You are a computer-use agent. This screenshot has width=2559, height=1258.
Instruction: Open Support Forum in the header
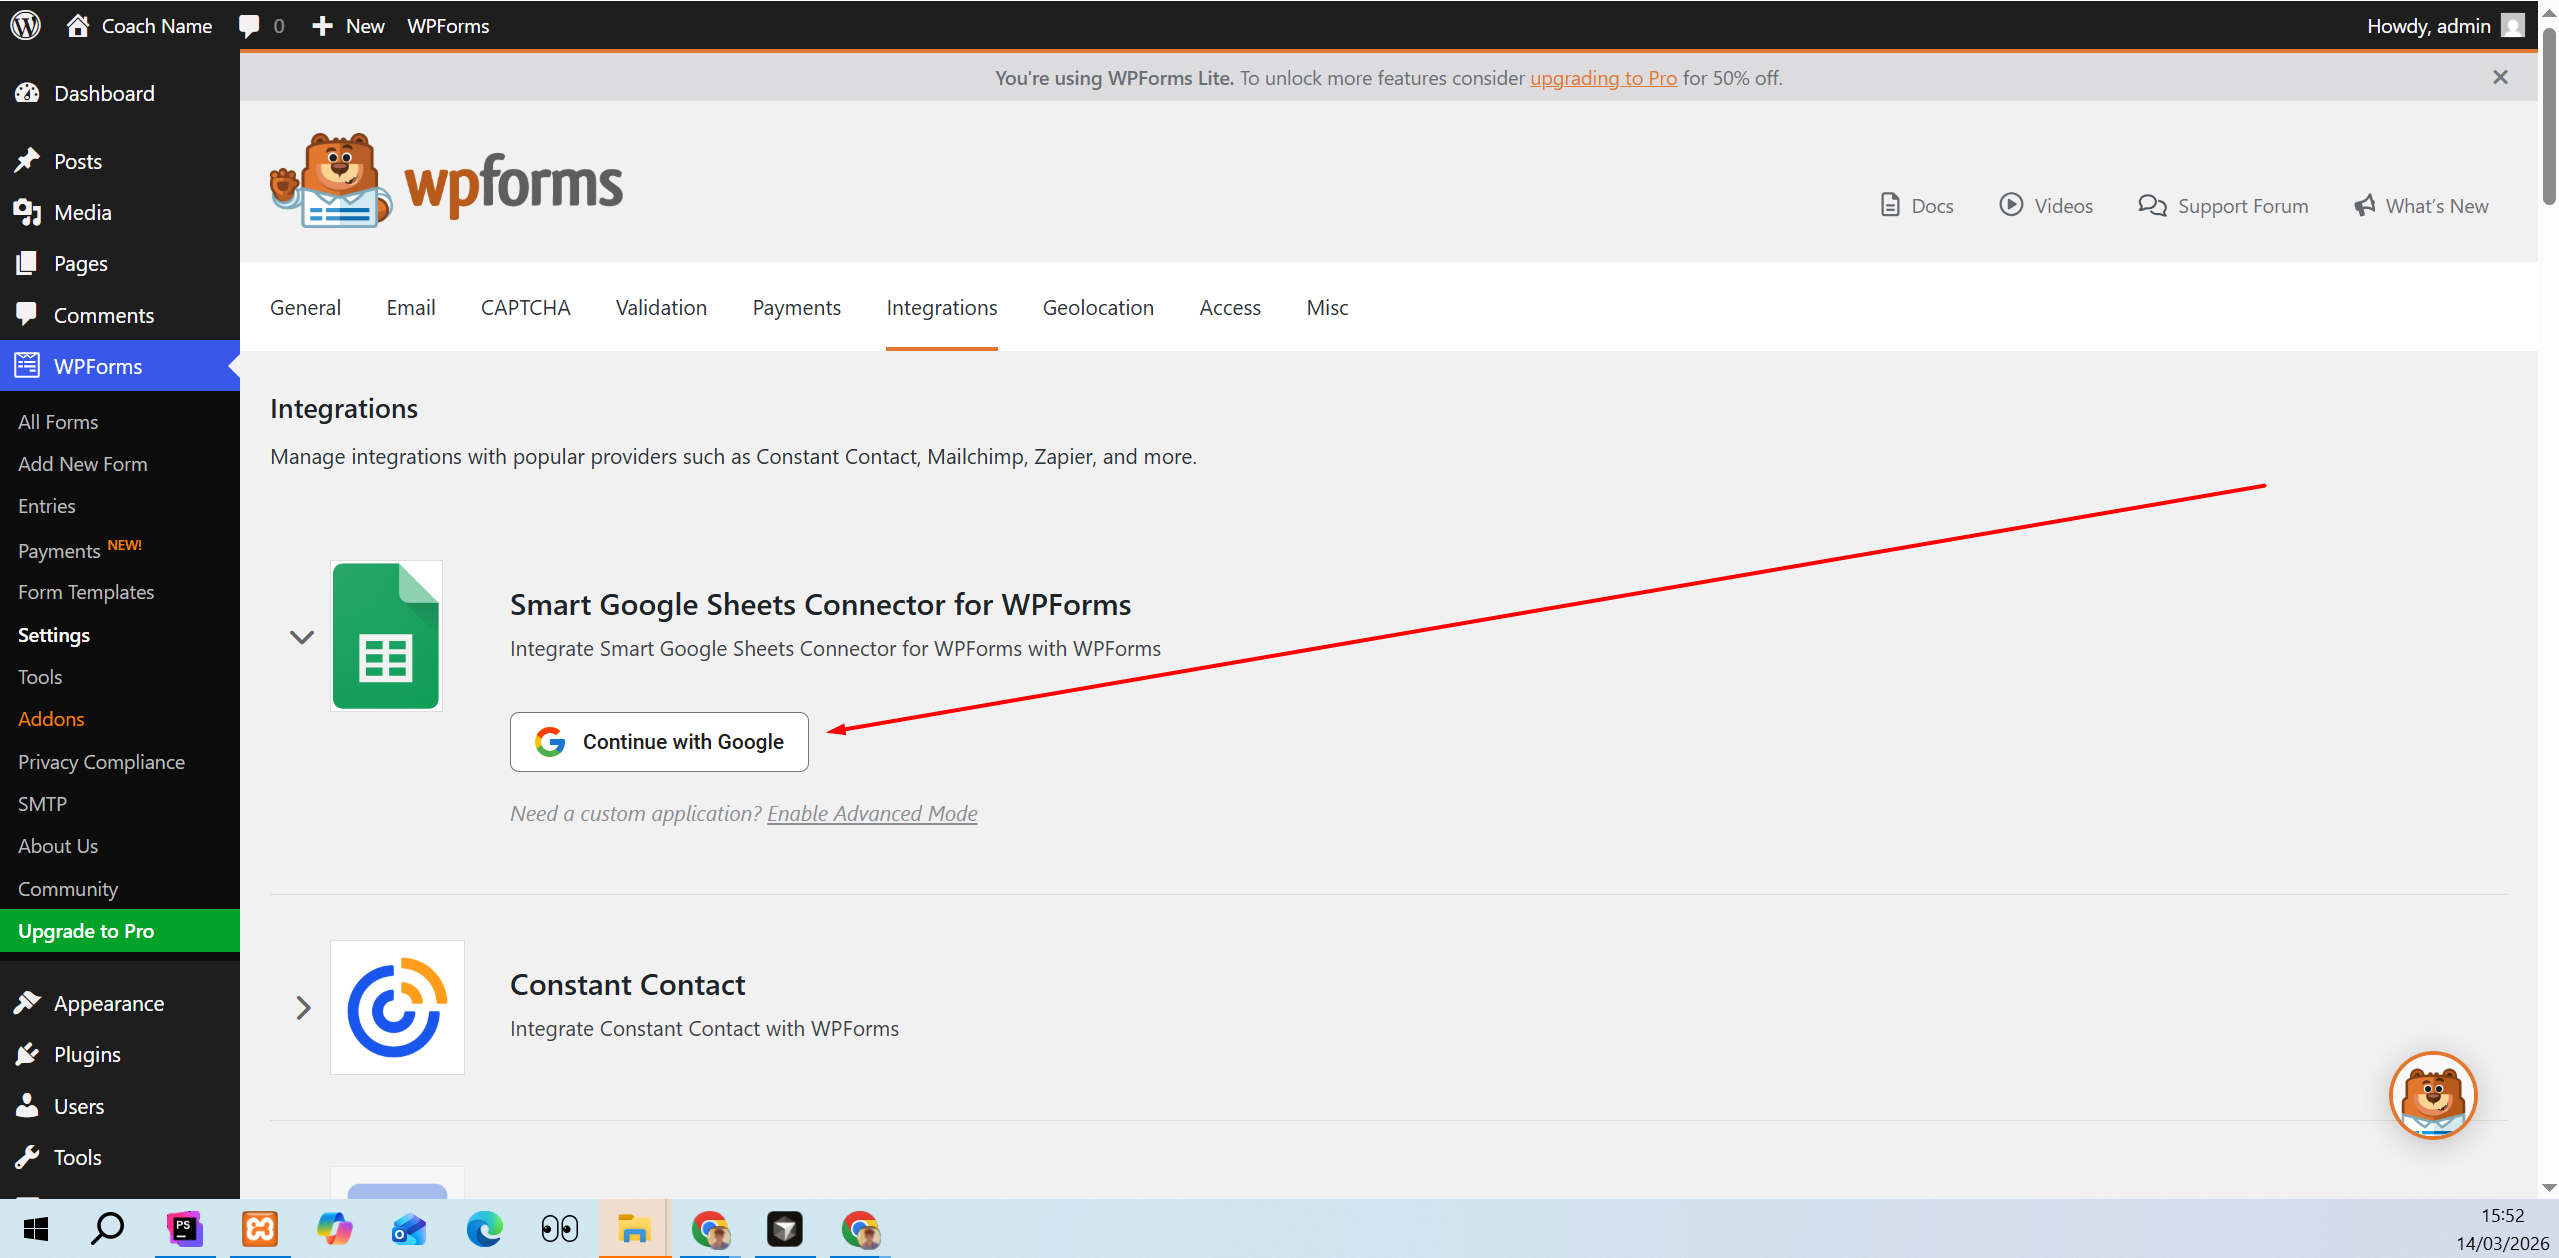(x=2223, y=205)
